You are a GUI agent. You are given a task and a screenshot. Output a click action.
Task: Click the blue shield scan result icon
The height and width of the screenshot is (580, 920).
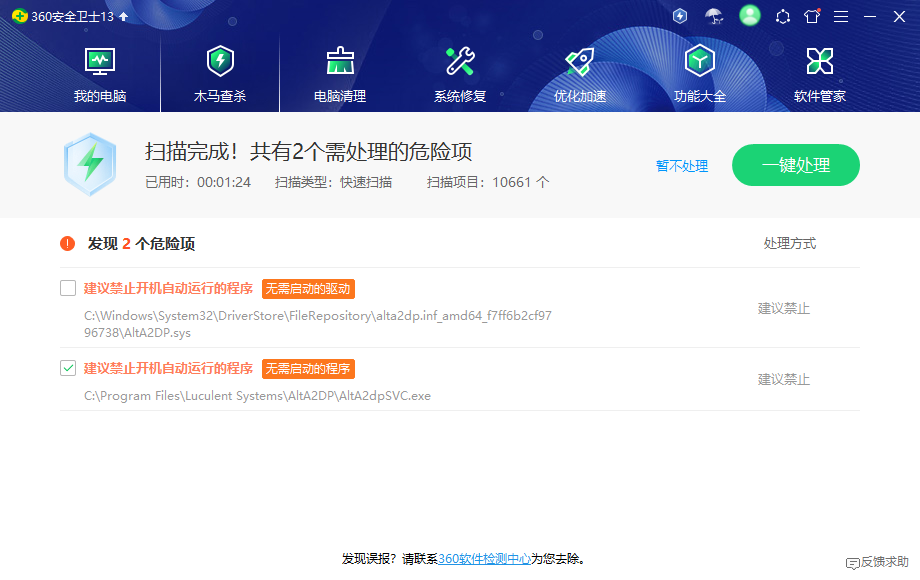click(90, 164)
